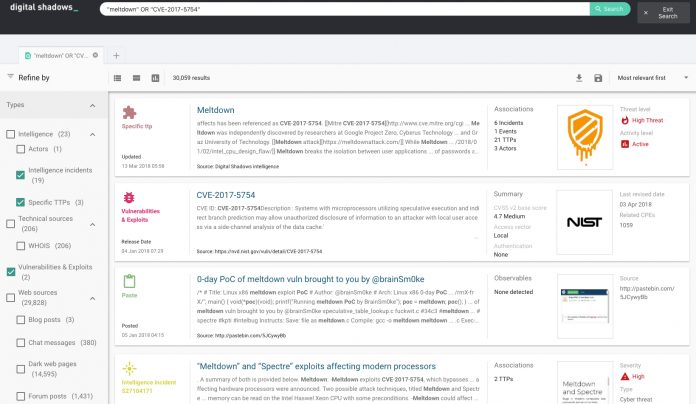Click the Intelligence incident sun icon
This screenshot has width=696, height=404.
point(129,368)
